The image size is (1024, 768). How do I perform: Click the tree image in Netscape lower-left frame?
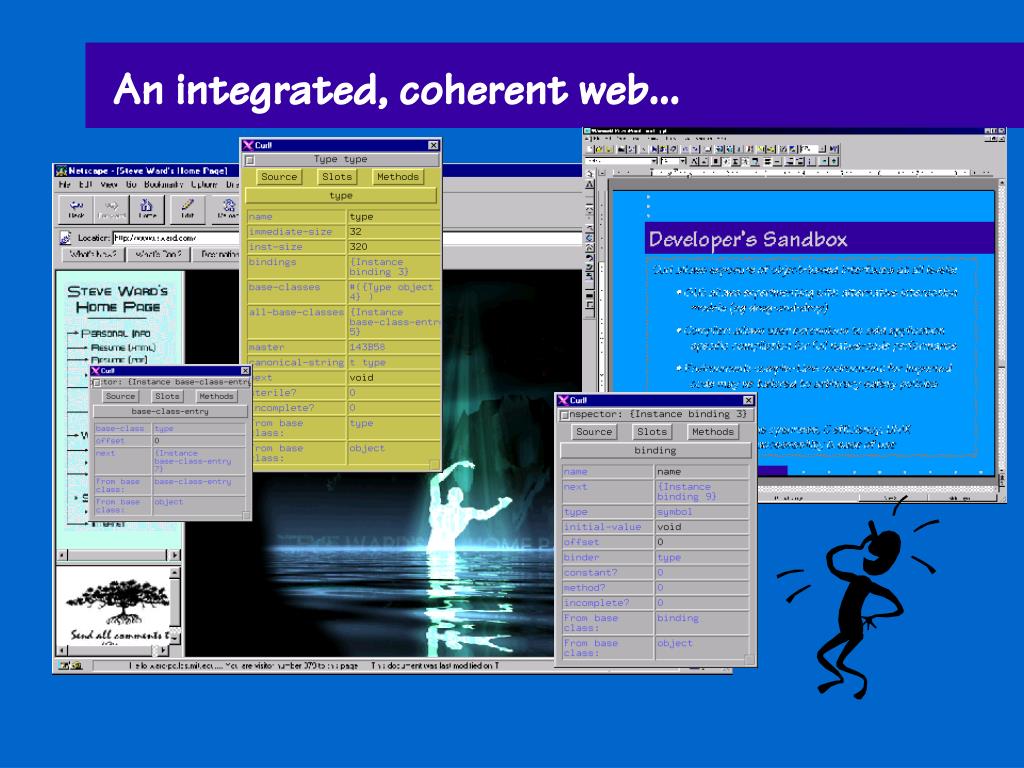(x=118, y=600)
